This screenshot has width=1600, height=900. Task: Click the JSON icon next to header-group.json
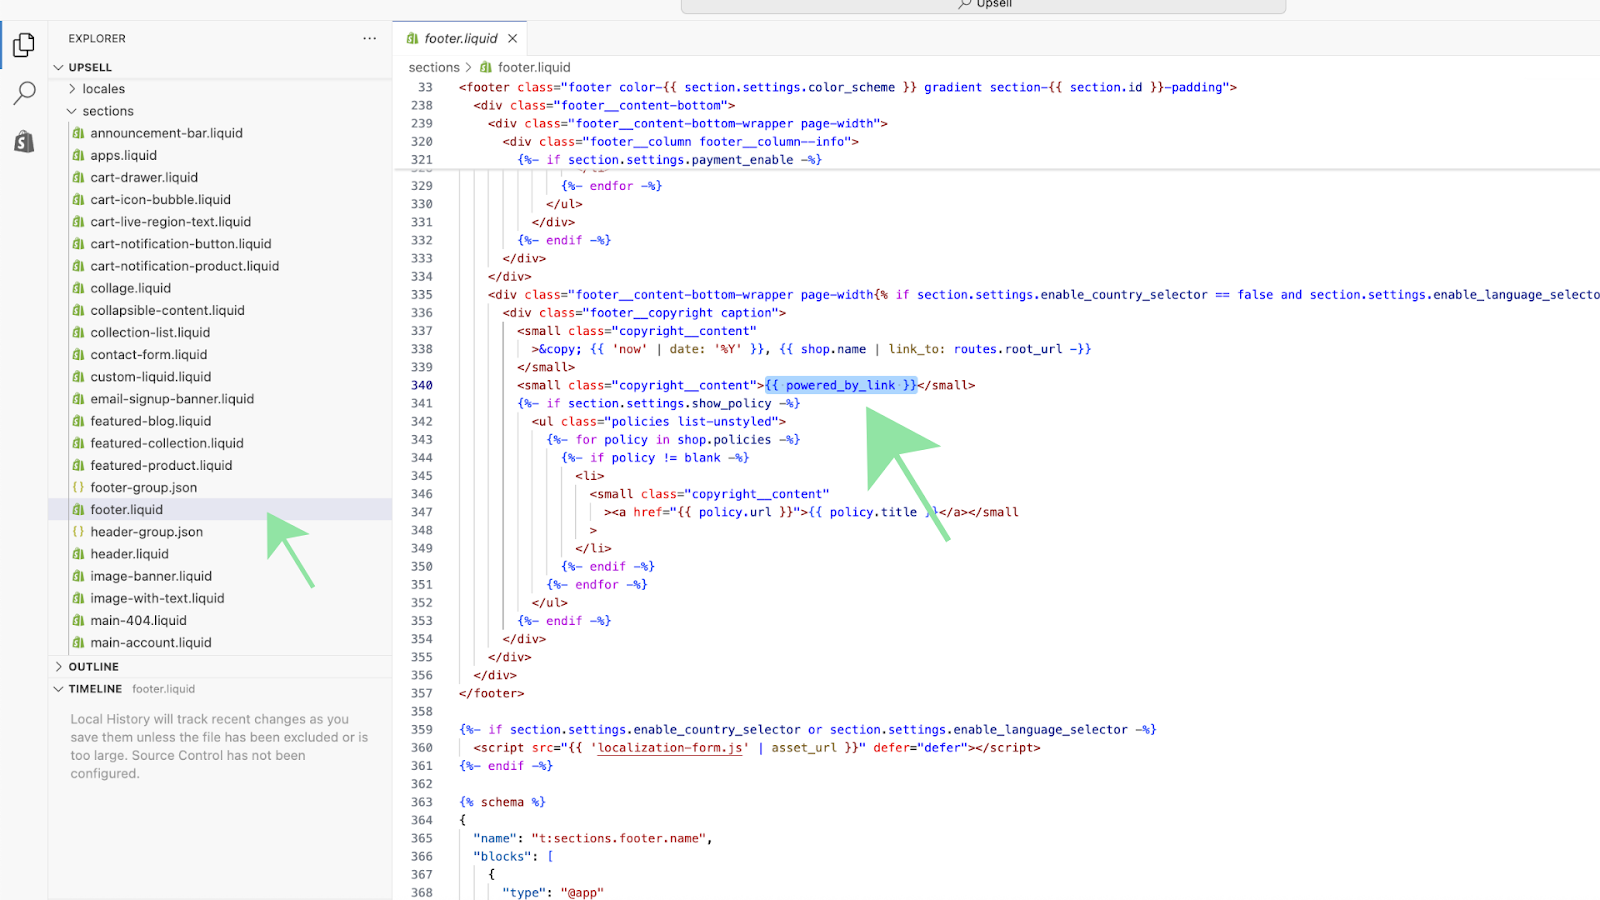coord(78,532)
